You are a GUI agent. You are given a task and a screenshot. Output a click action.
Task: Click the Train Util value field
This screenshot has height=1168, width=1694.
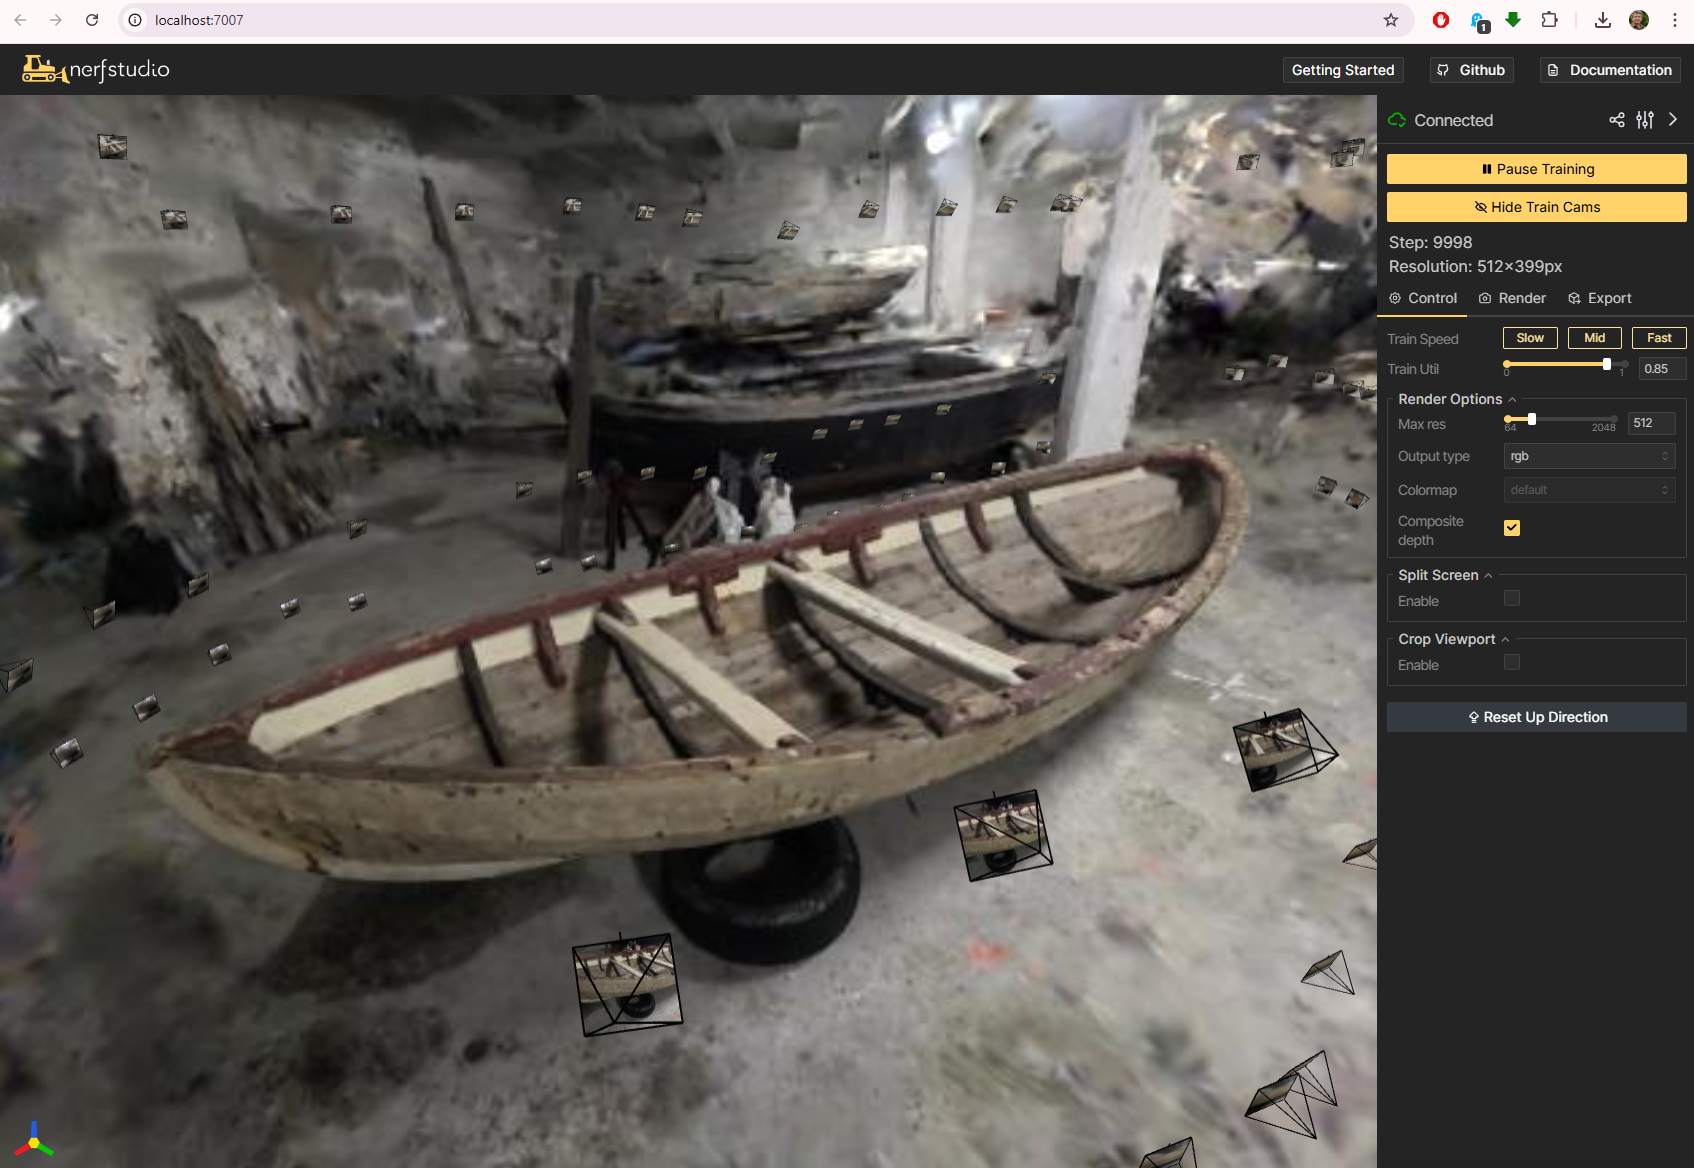point(1661,369)
